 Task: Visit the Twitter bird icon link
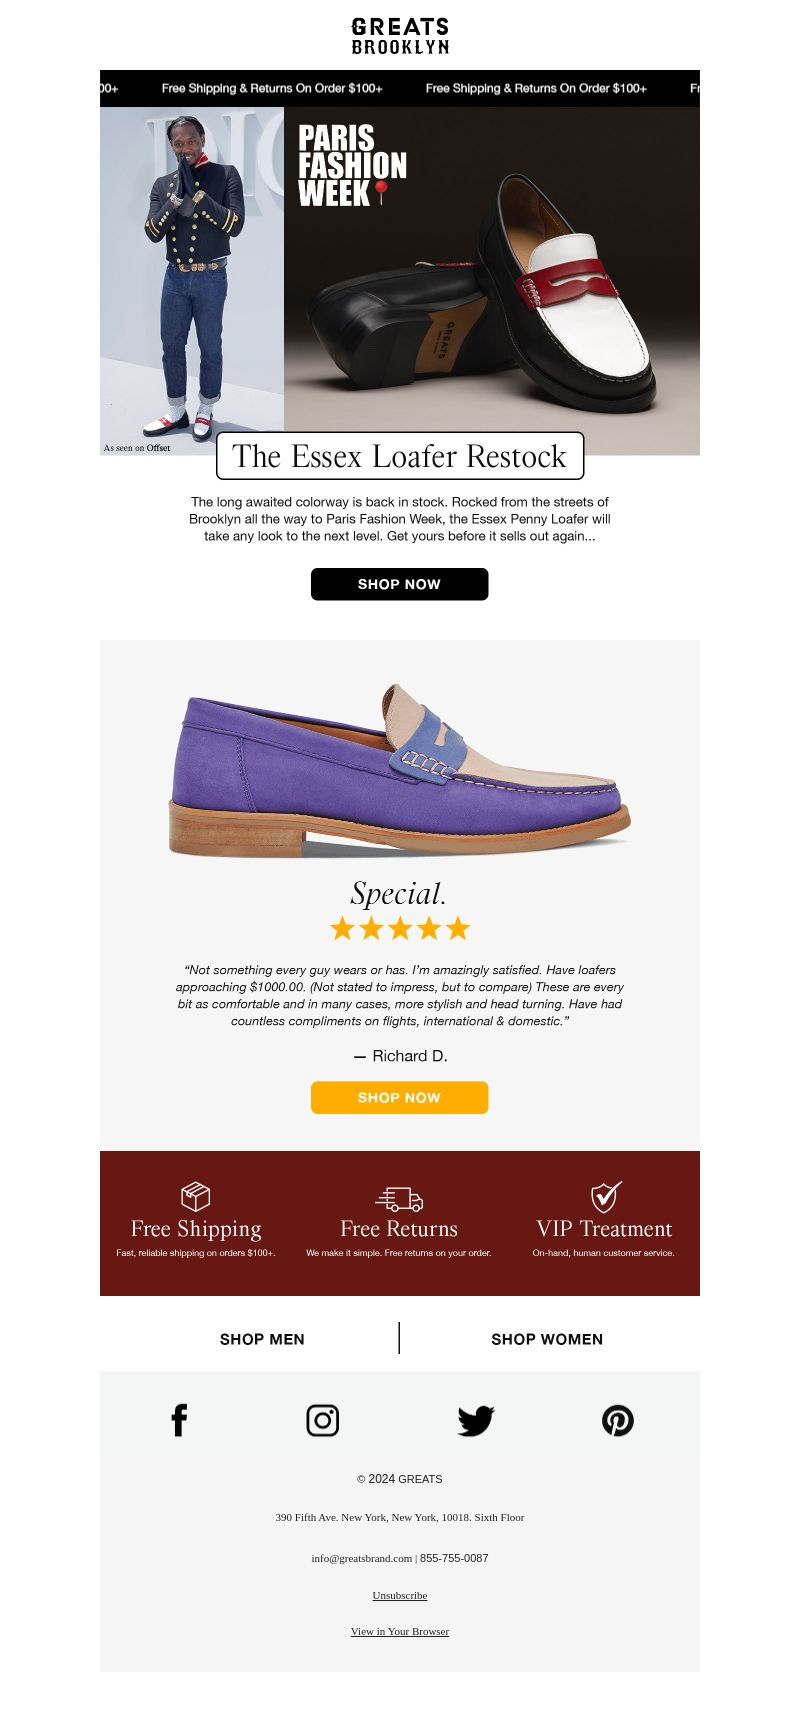[476, 1421]
